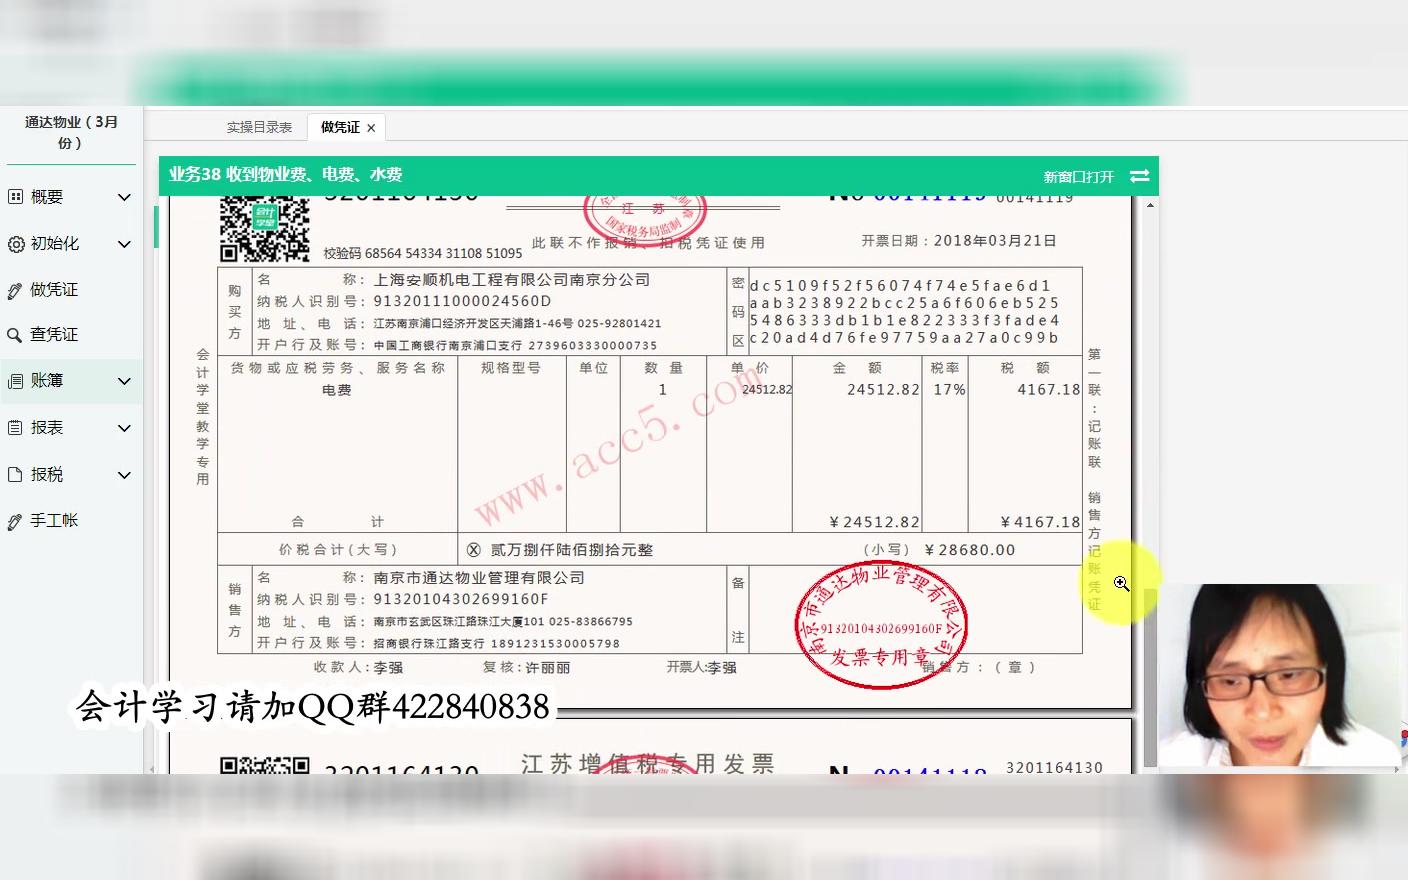Click the 初始化 gear icon

coord(15,244)
